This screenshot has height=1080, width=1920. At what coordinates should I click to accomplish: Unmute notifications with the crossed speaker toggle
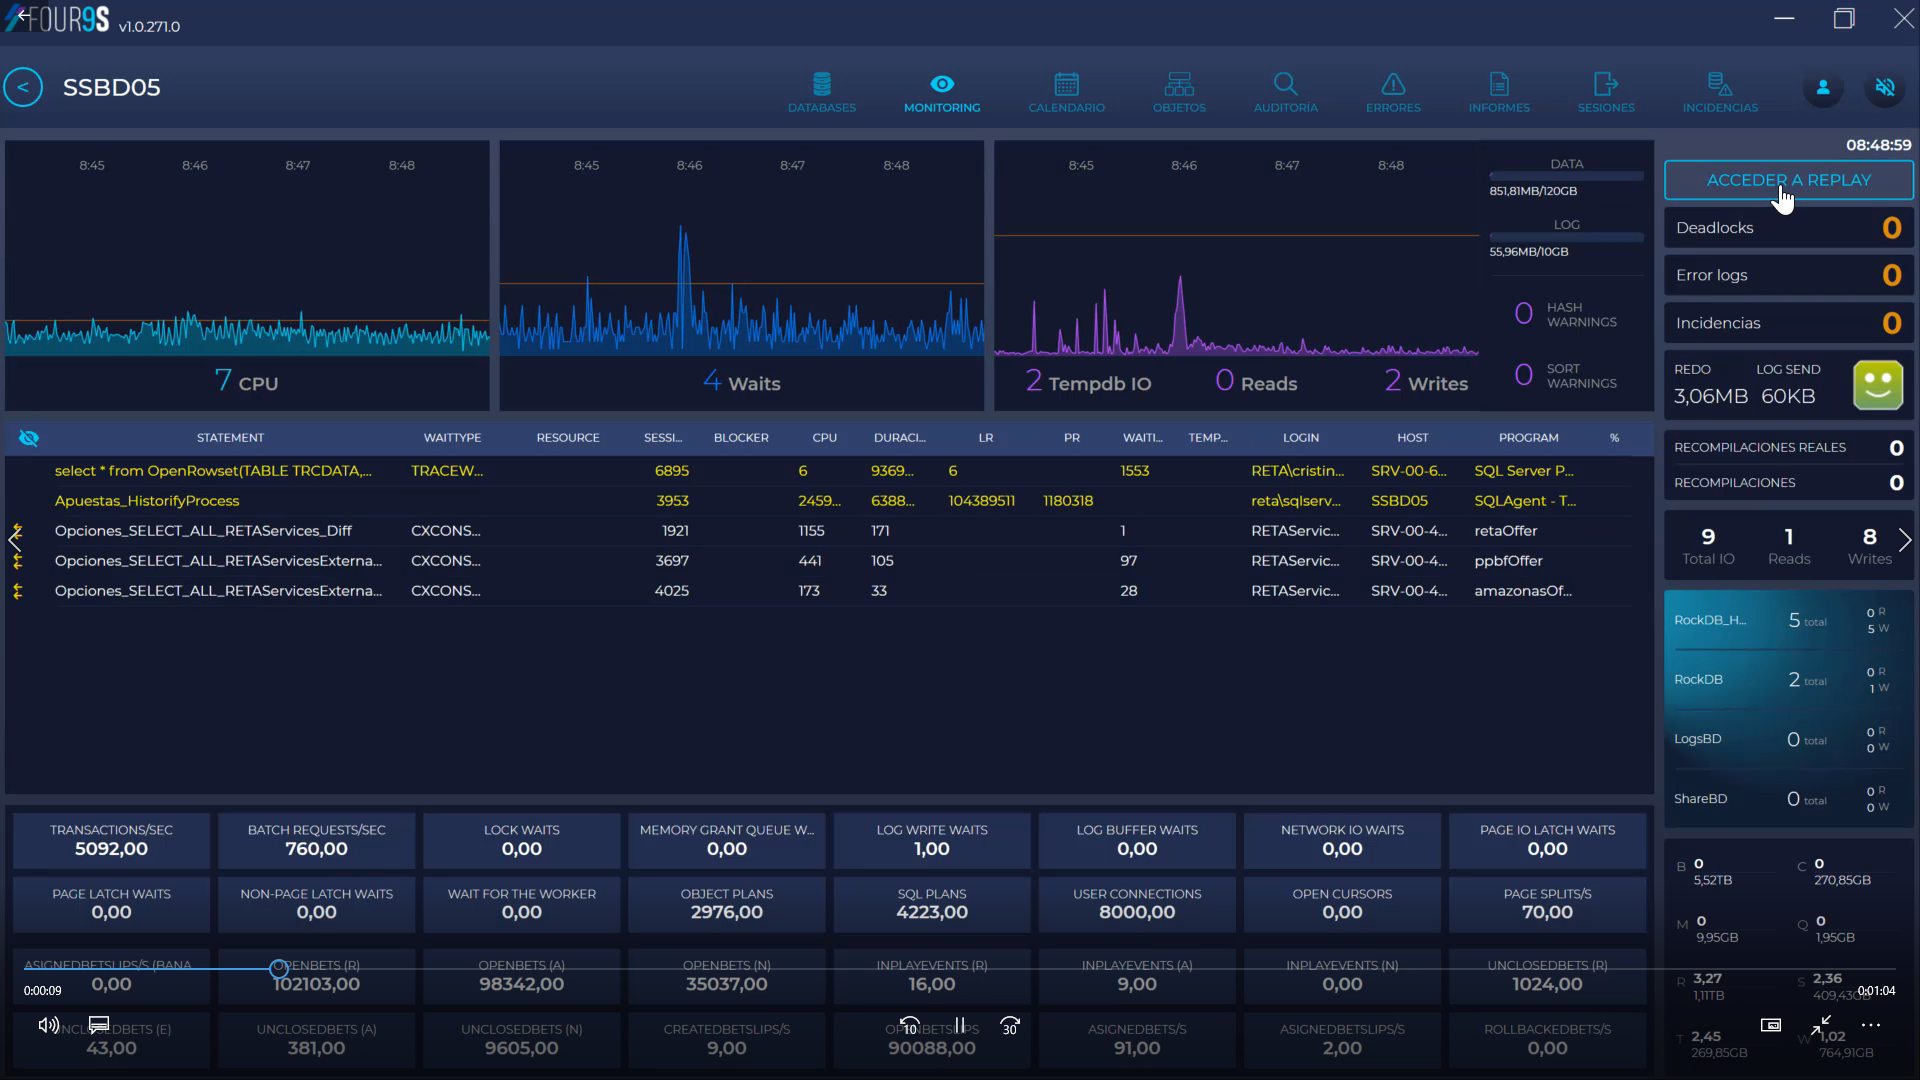[x=1884, y=87]
